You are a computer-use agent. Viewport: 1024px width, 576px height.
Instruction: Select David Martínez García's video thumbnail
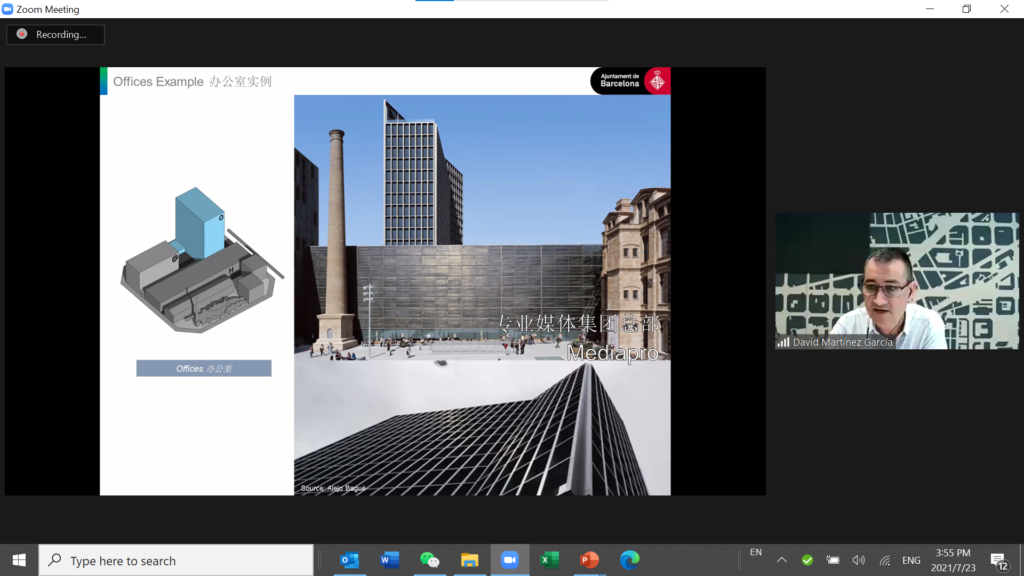point(896,281)
